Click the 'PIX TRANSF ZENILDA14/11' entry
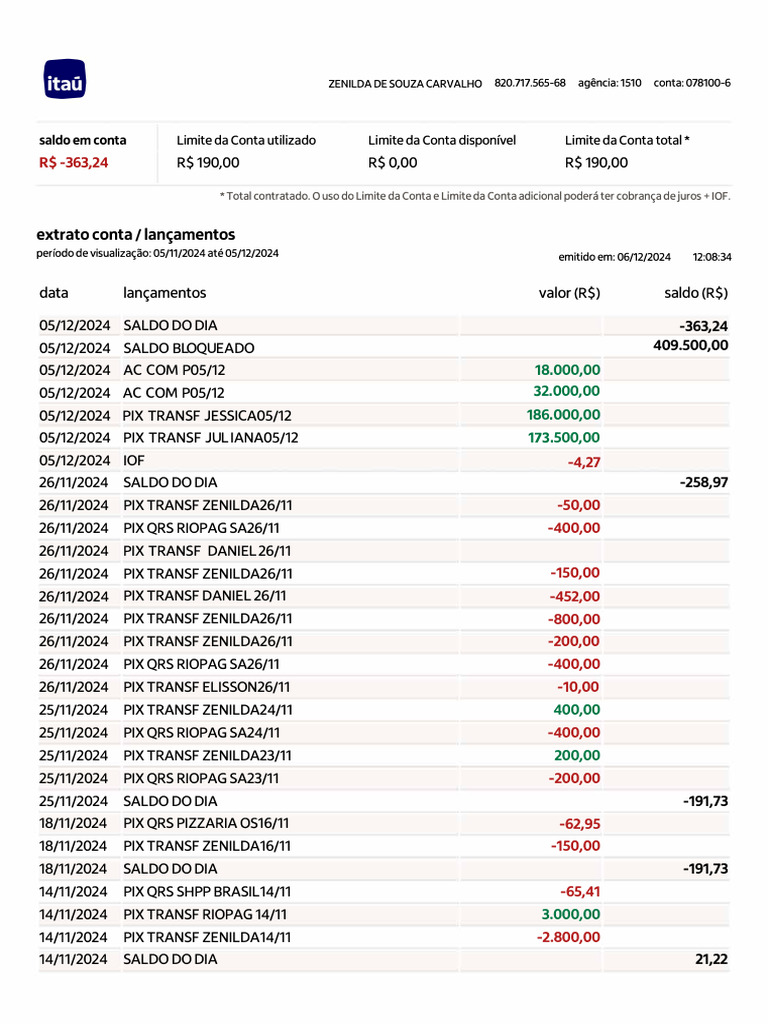The height and width of the screenshot is (1024, 768). coord(207,938)
